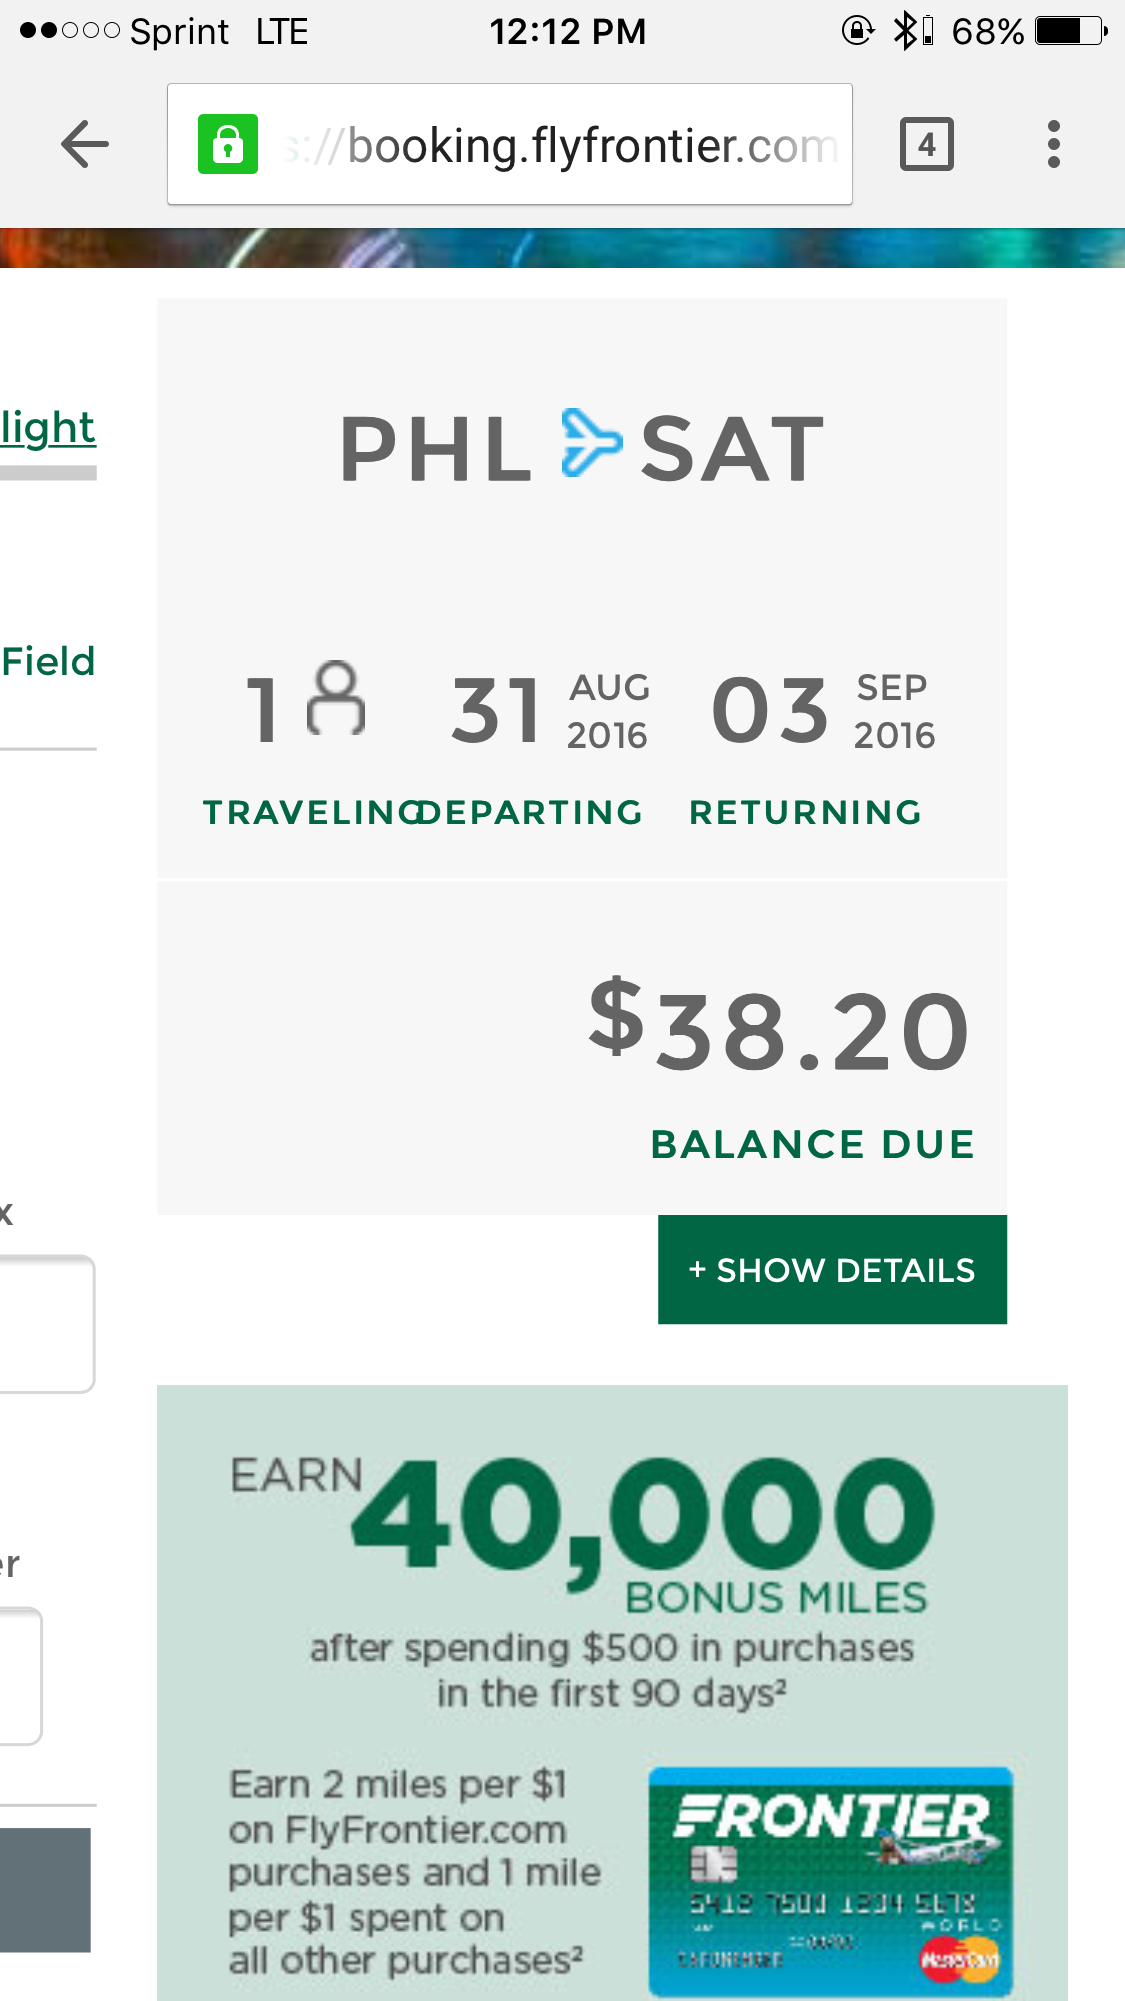Open the tab switcher showing 4
The width and height of the screenshot is (1125, 2001).
(x=927, y=145)
